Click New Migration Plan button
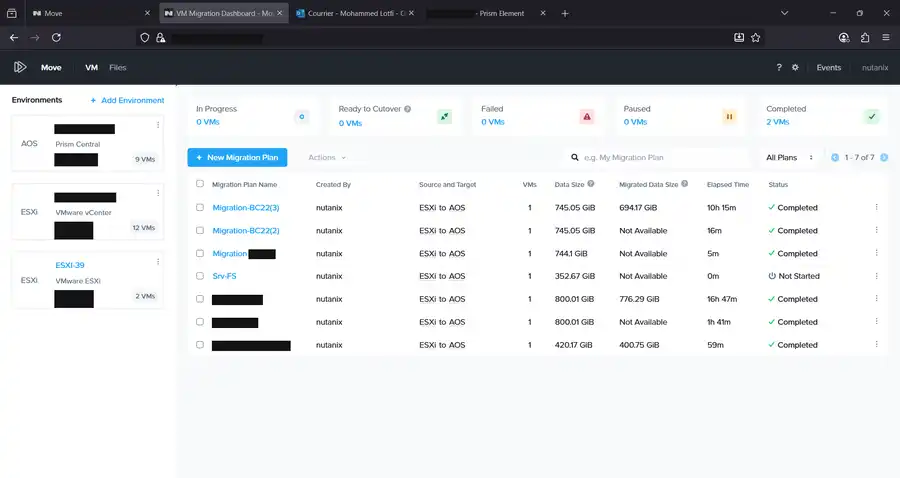Screen dimensions: 900x478 click(x=237, y=157)
